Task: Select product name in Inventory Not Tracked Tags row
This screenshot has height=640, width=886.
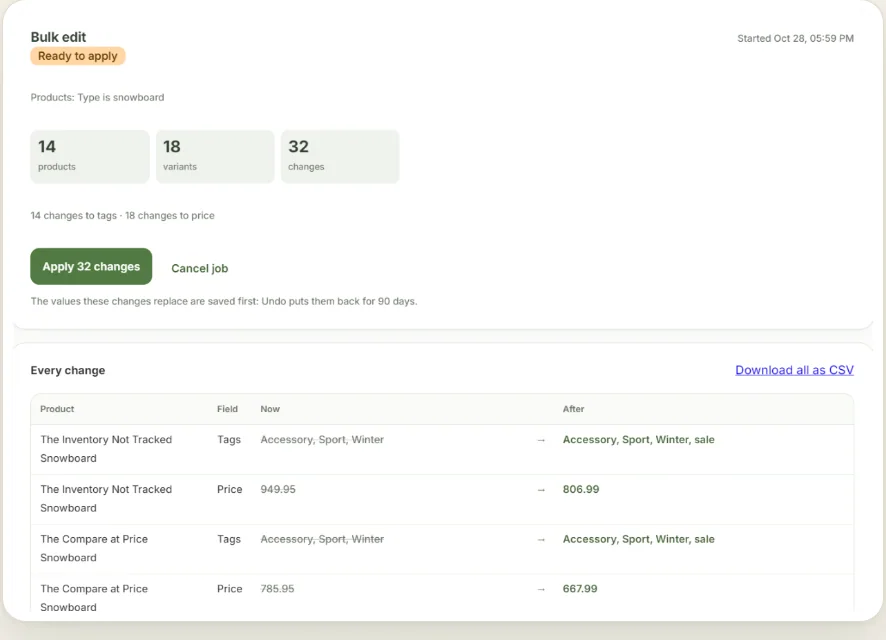Action: [106, 449]
